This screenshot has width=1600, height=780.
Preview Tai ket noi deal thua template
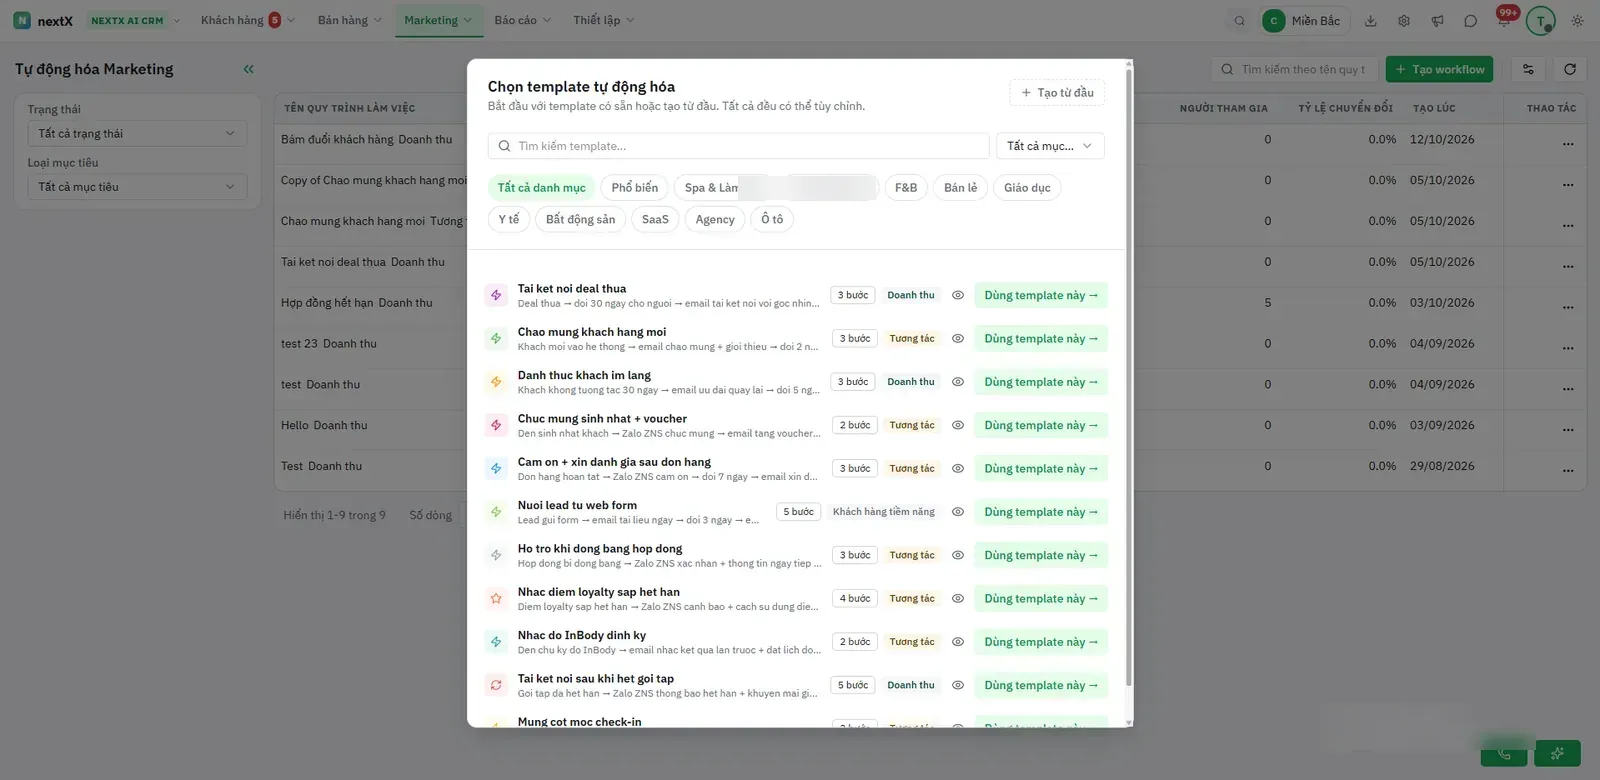[957, 295]
